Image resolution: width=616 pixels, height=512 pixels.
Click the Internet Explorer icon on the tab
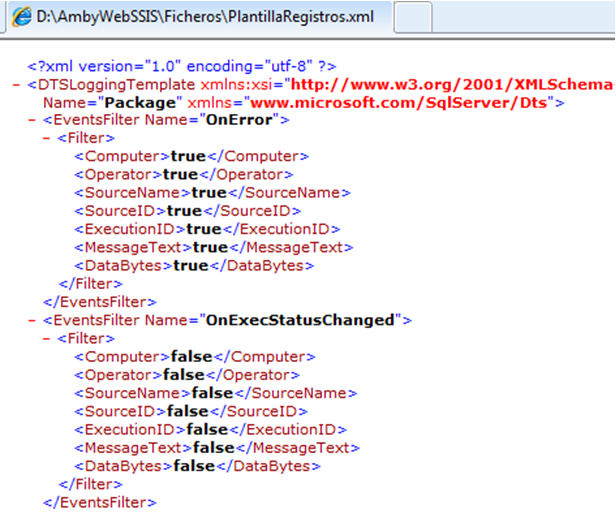tap(19, 17)
